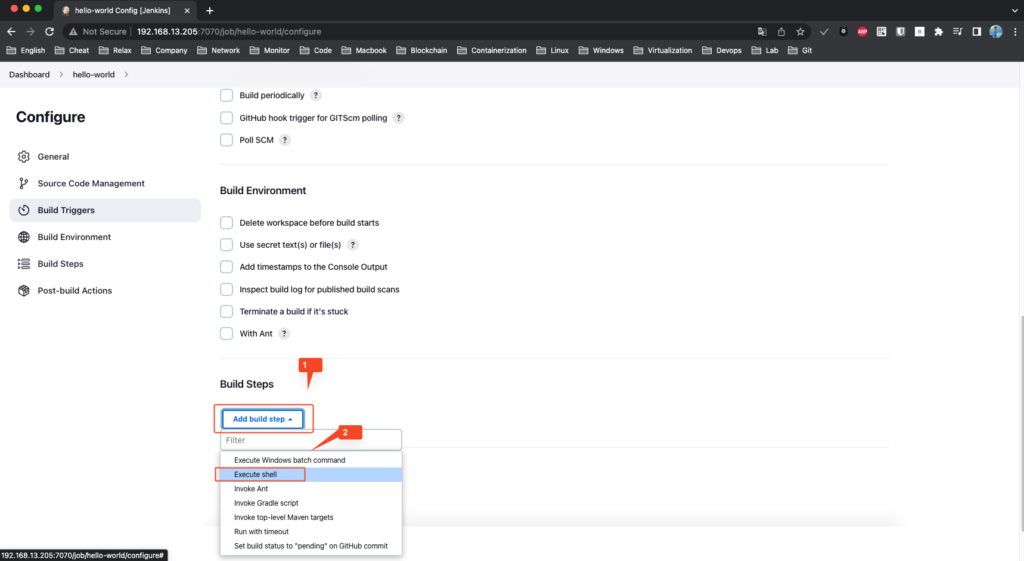Open the Devops bookmarks folder

pyautogui.click(x=722, y=50)
